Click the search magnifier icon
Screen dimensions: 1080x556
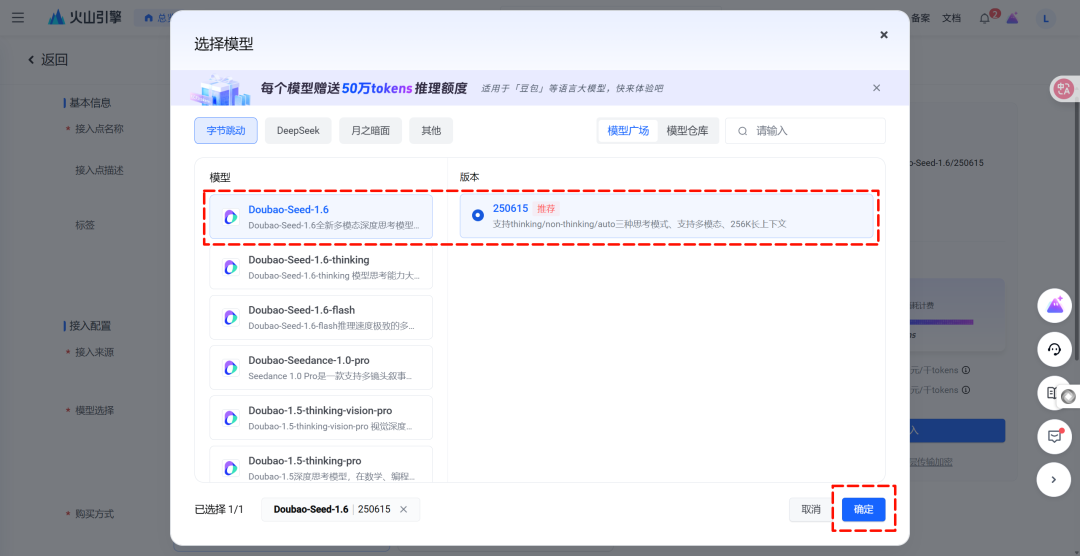pyautogui.click(x=742, y=131)
